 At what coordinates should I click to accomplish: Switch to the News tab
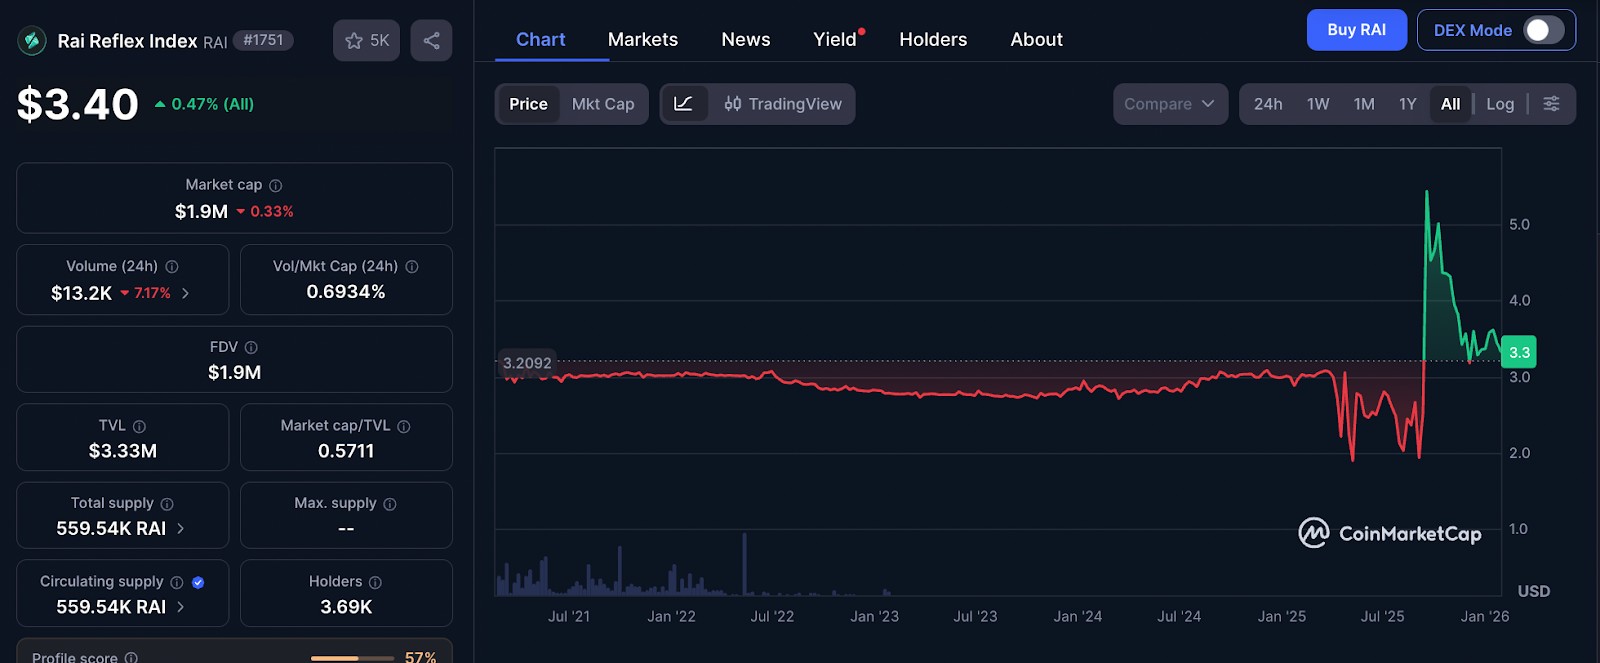tap(746, 39)
